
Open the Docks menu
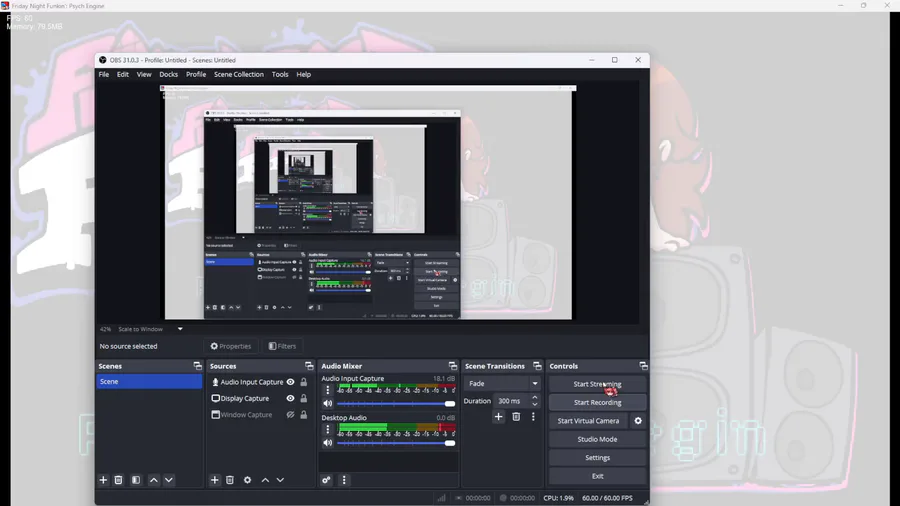tap(169, 75)
